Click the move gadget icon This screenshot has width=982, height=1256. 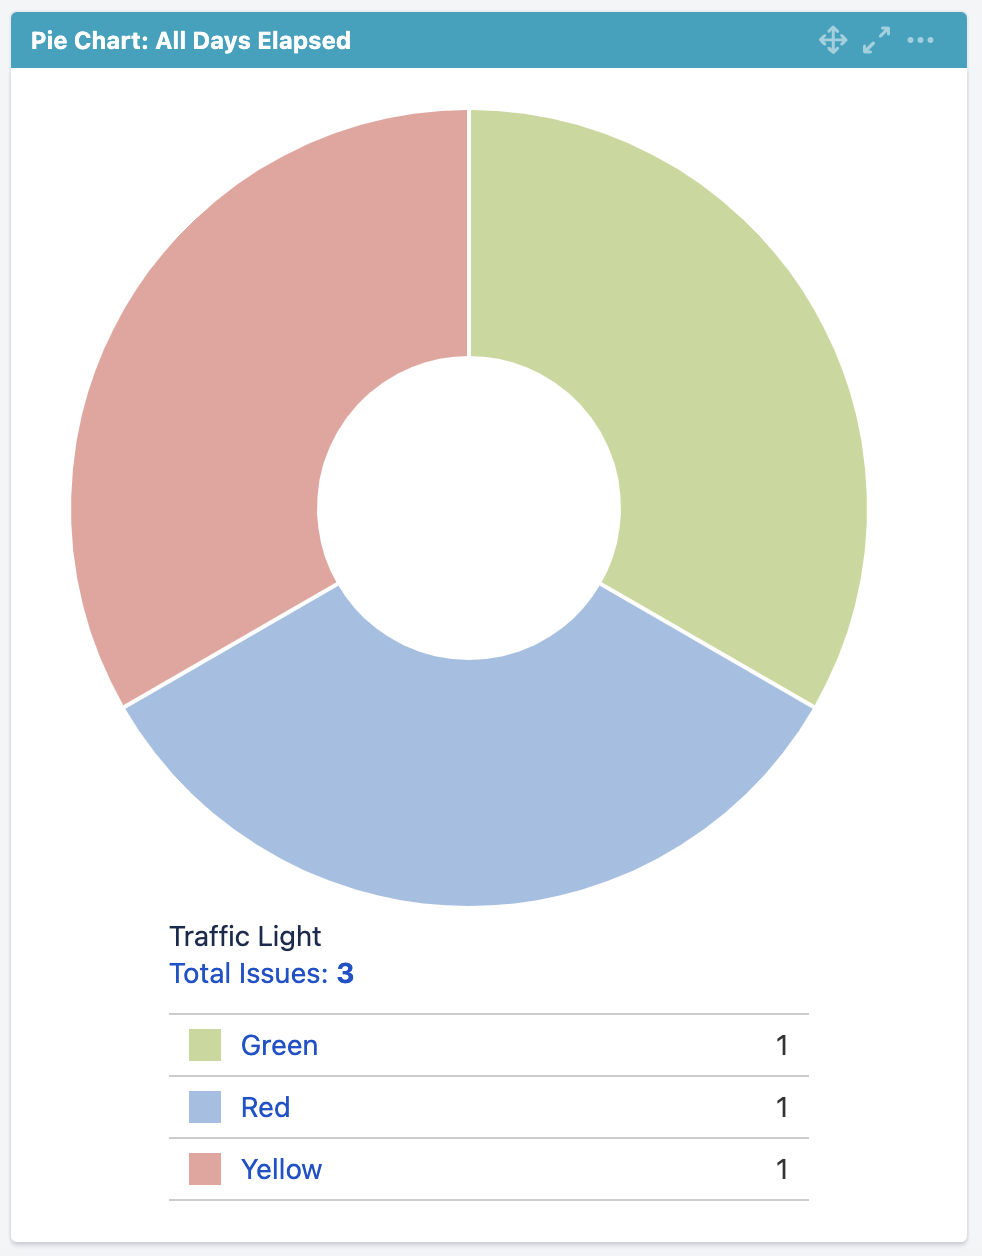[x=833, y=40]
